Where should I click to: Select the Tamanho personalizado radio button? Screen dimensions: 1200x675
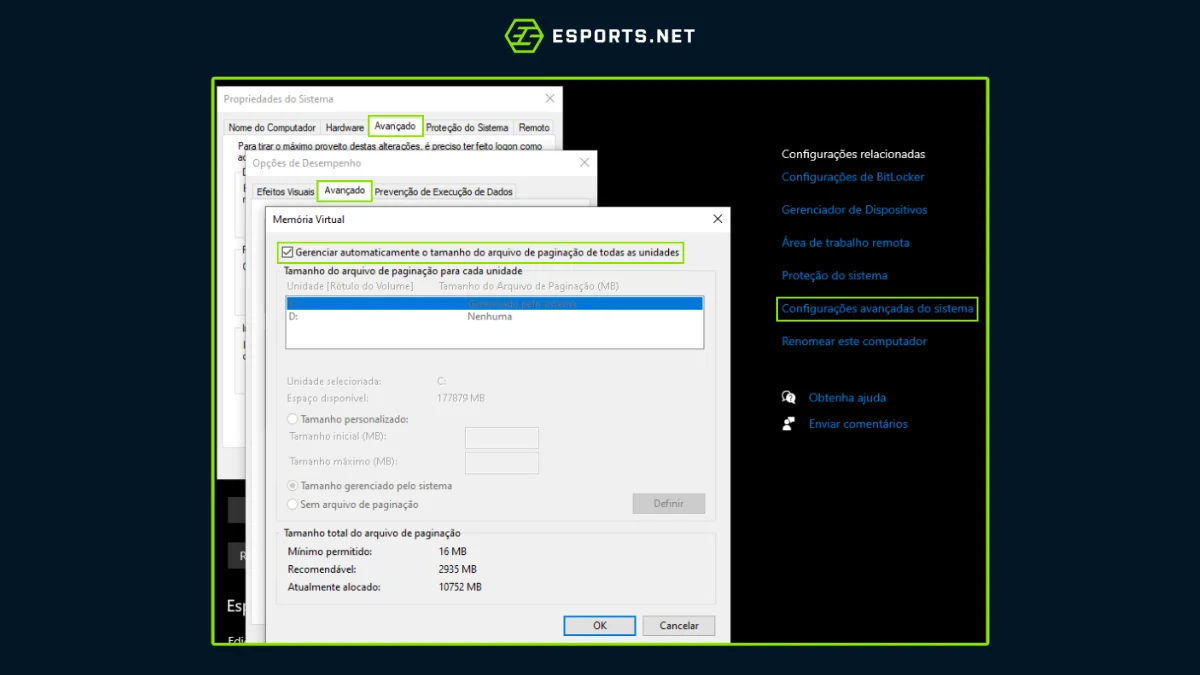(293, 419)
